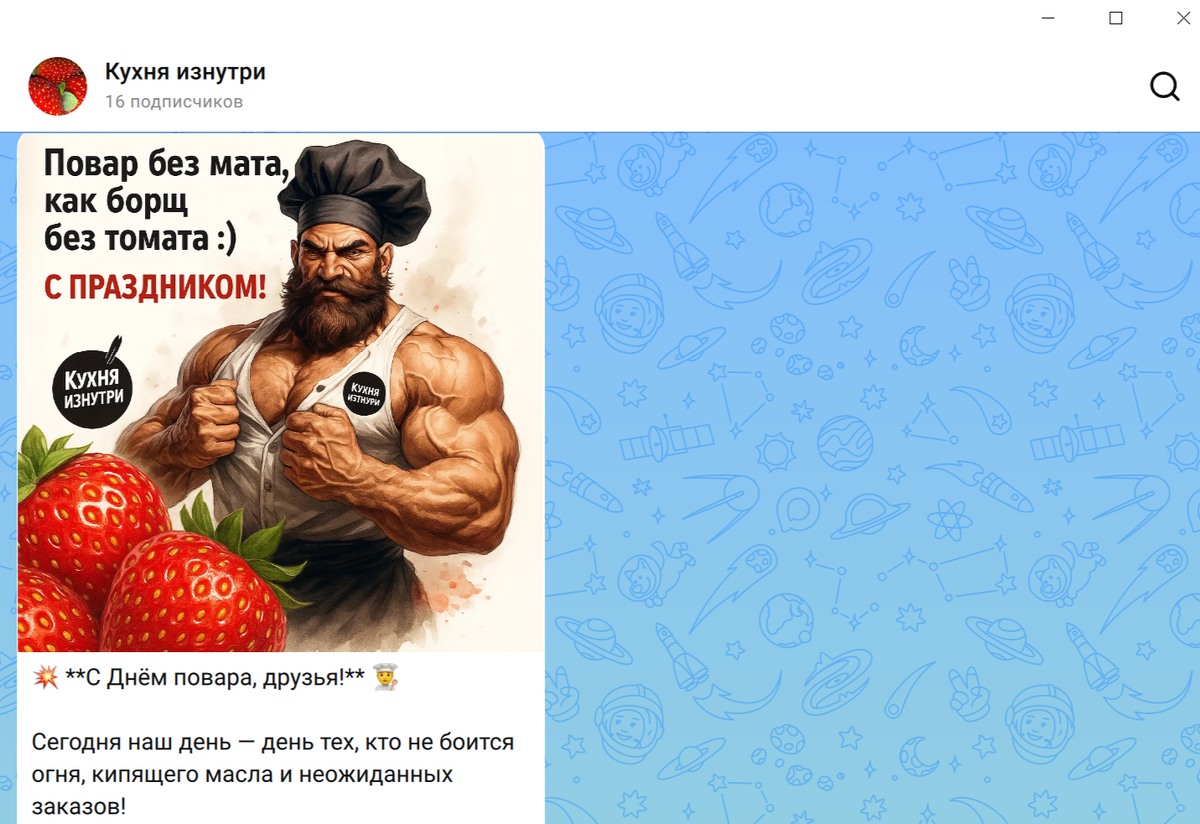
Task: Open the muscular chef post image
Action: click(281, 392)
